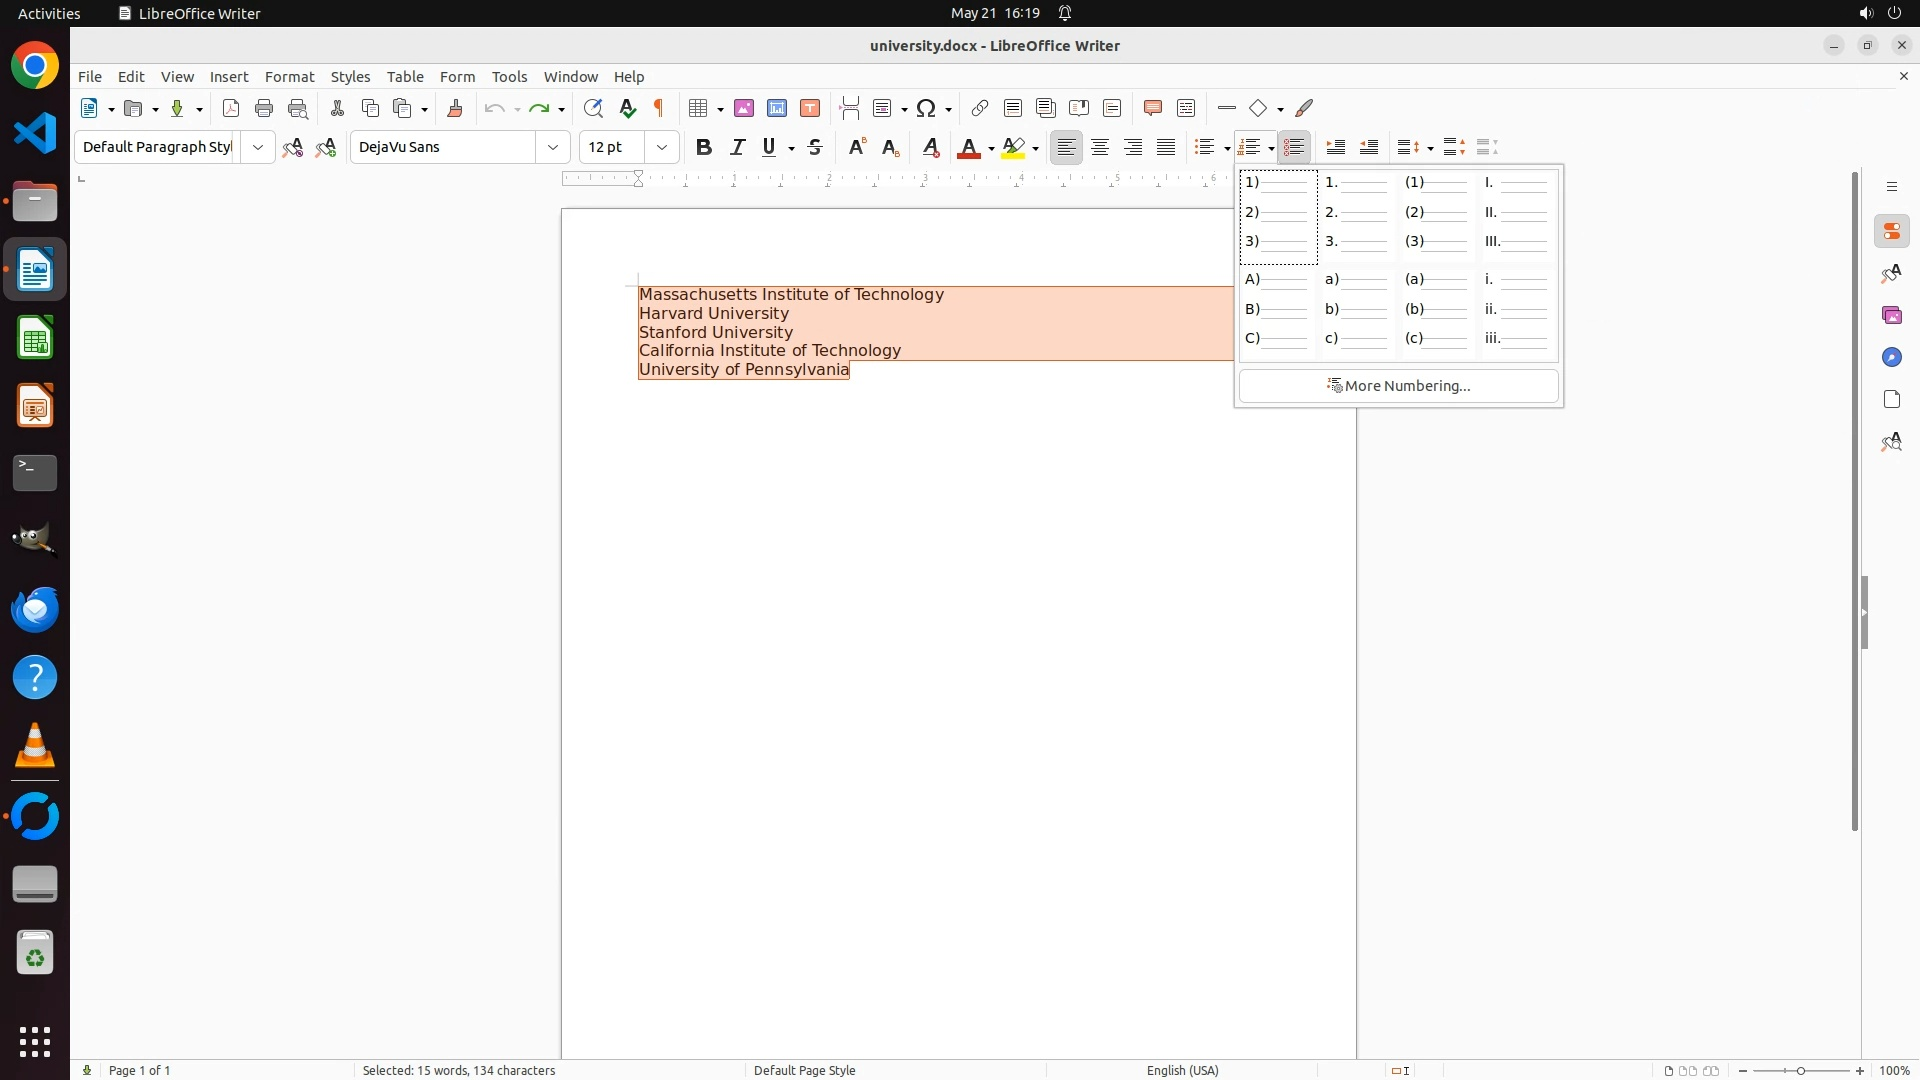Open the Format menu

[289, 76]
